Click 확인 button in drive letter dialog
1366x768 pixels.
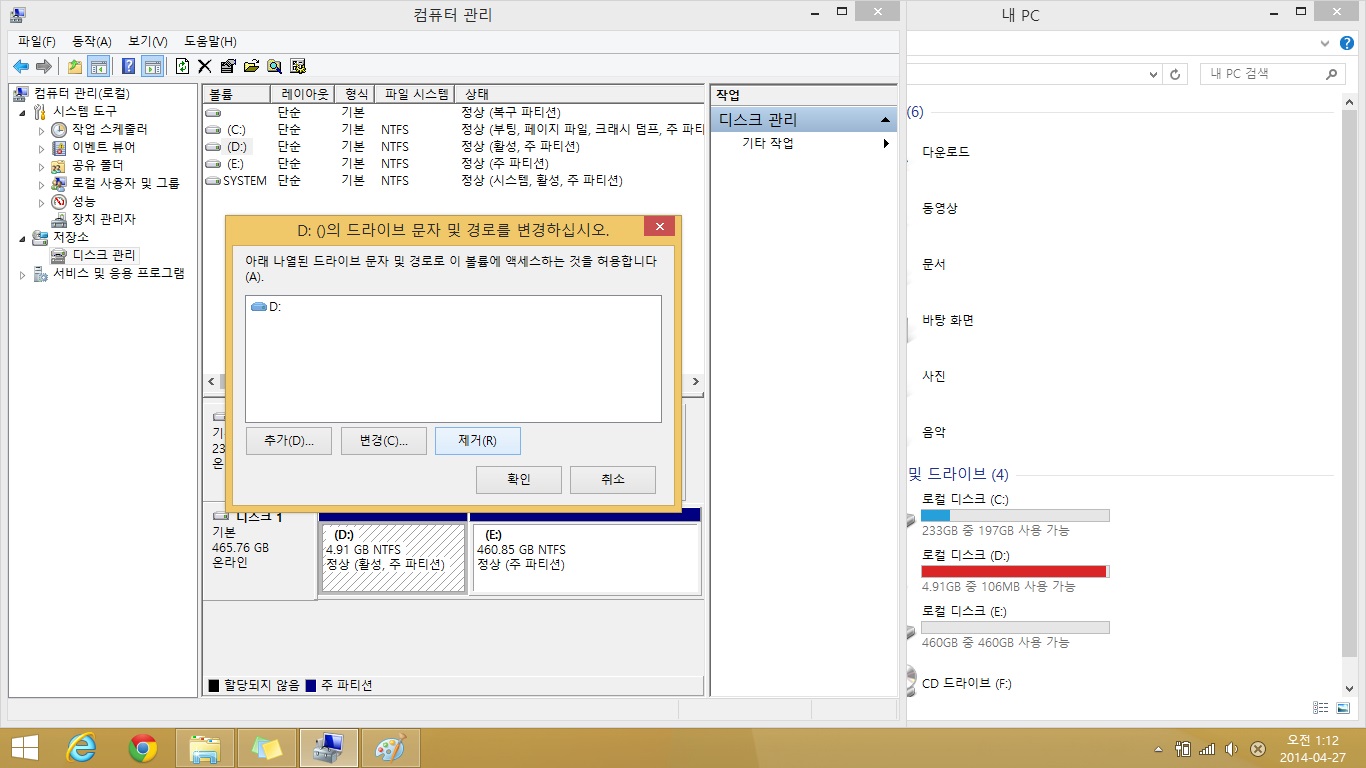519,480
